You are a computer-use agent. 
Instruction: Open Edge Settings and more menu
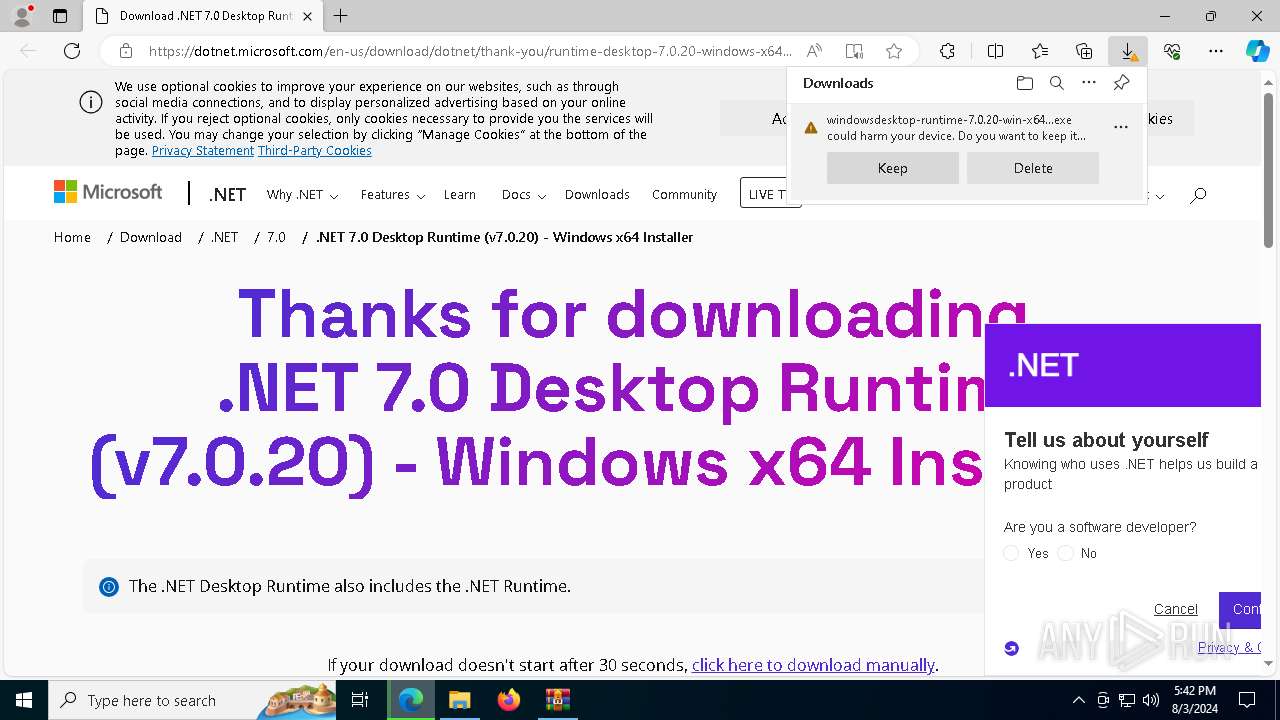pyautogui.click(x=1216, y=51)
